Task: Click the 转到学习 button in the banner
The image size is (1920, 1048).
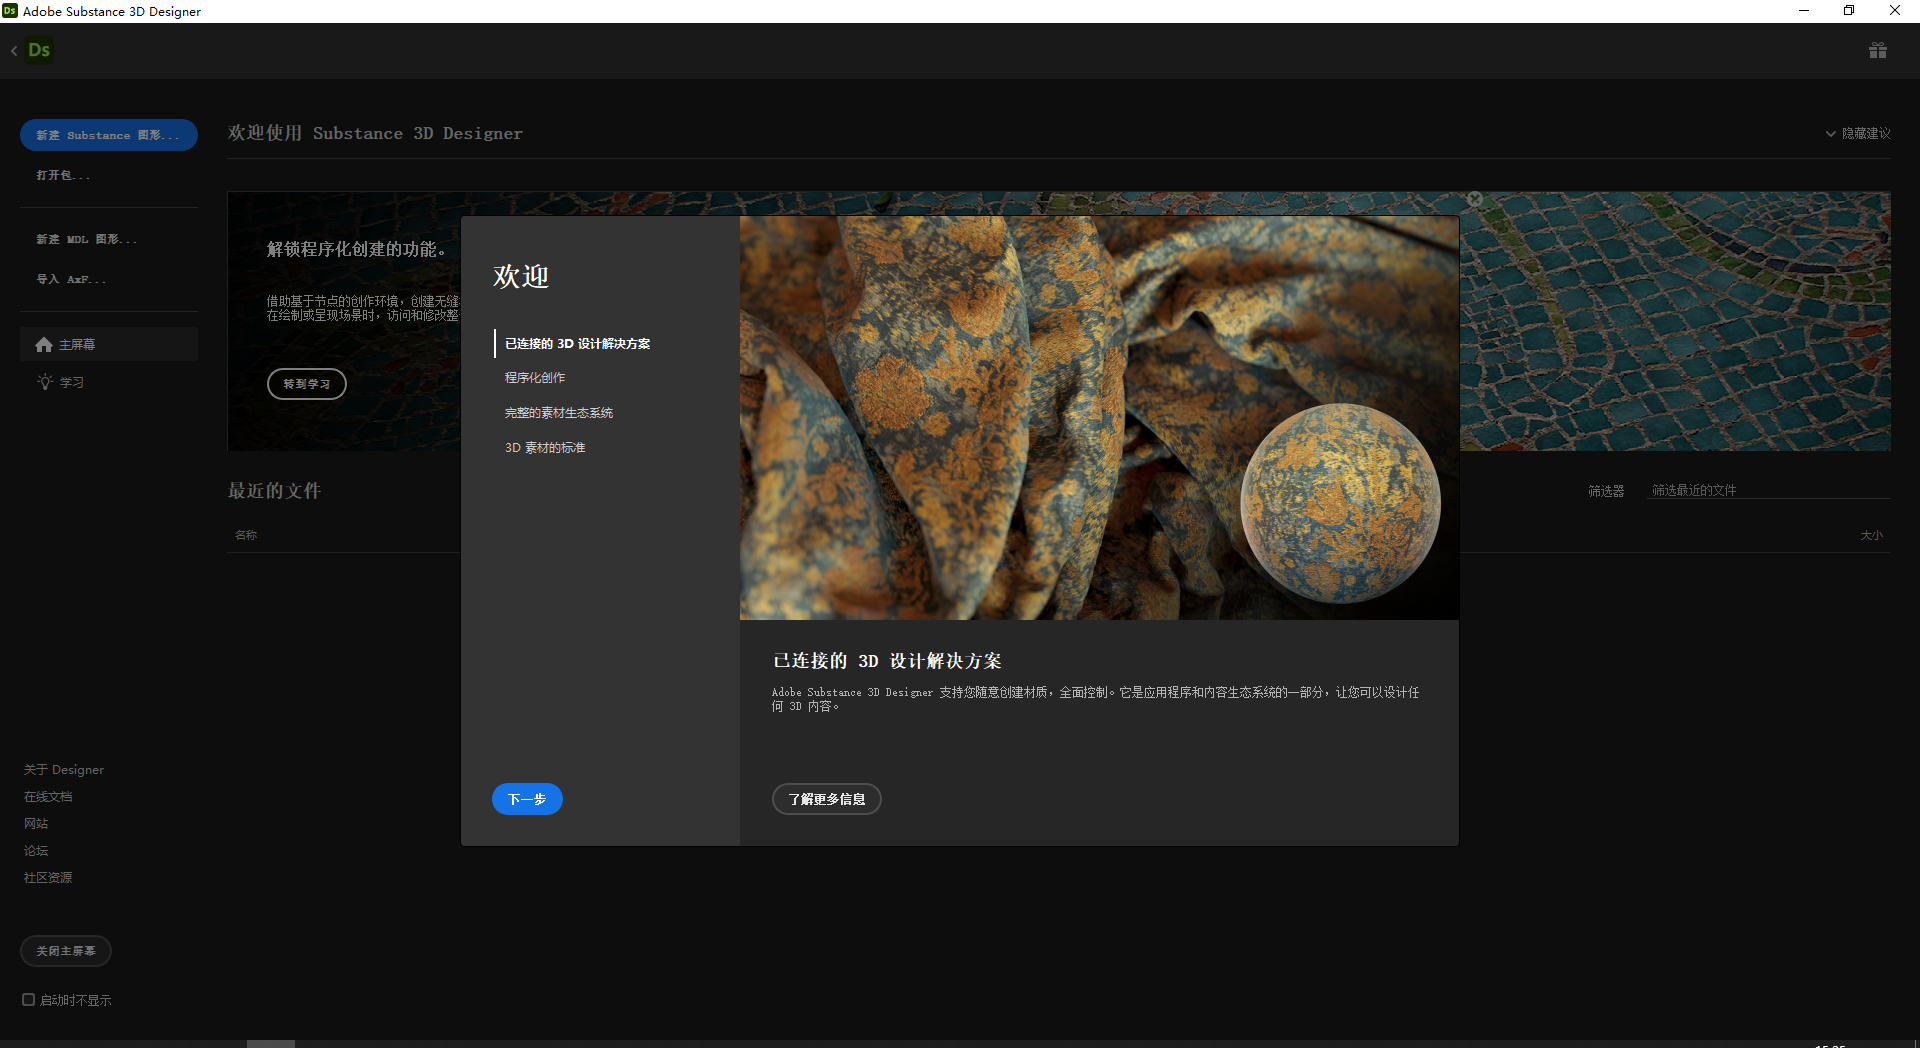Action: (x=306, y=383)
